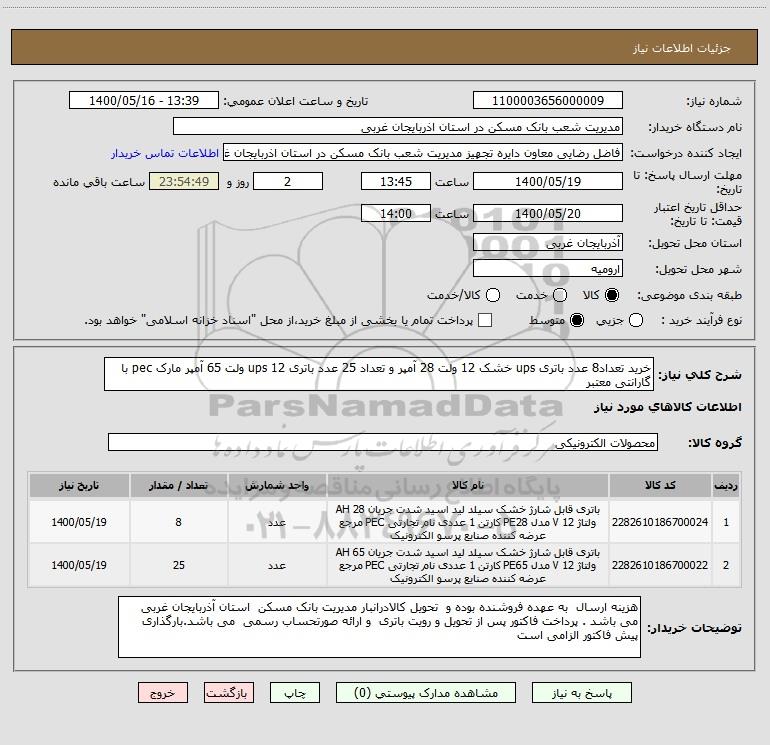Click 'اطلاعات کالاهای مورد نیاز' section heading
This screenshot has width=770, height=745.
(x=668, y=407)
